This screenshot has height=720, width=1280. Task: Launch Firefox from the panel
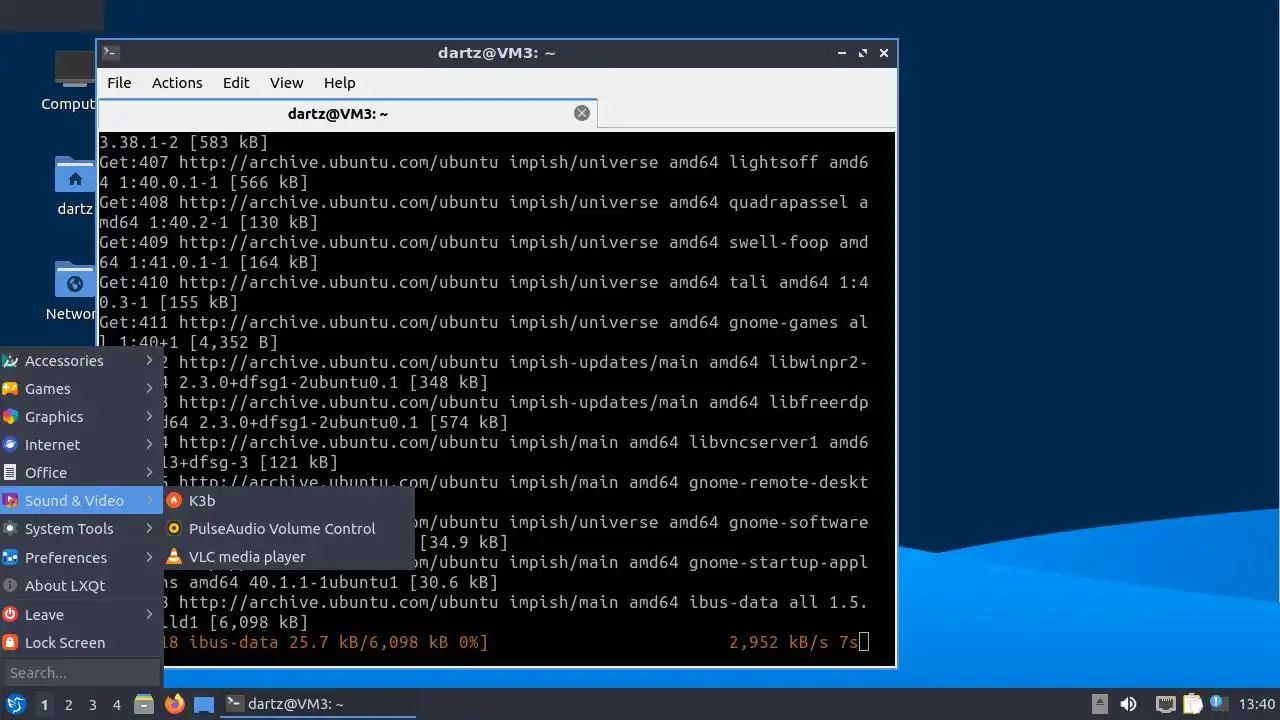(x=174, y=704)
